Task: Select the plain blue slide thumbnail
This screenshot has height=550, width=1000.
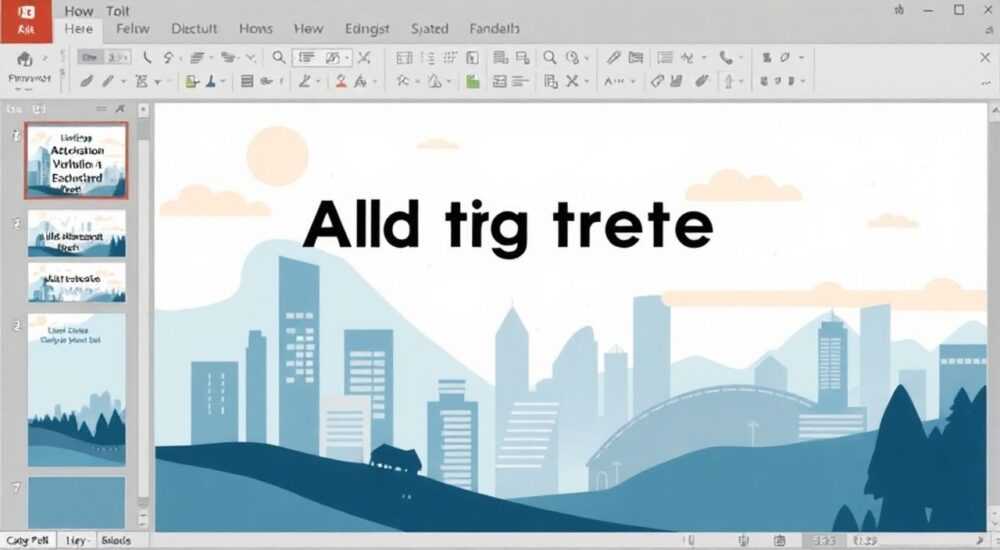Action: (x=77, y=502)
